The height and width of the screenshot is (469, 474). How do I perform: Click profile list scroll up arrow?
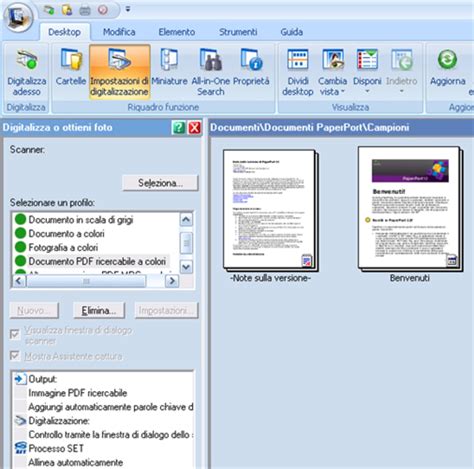click(x=186, y=220)
